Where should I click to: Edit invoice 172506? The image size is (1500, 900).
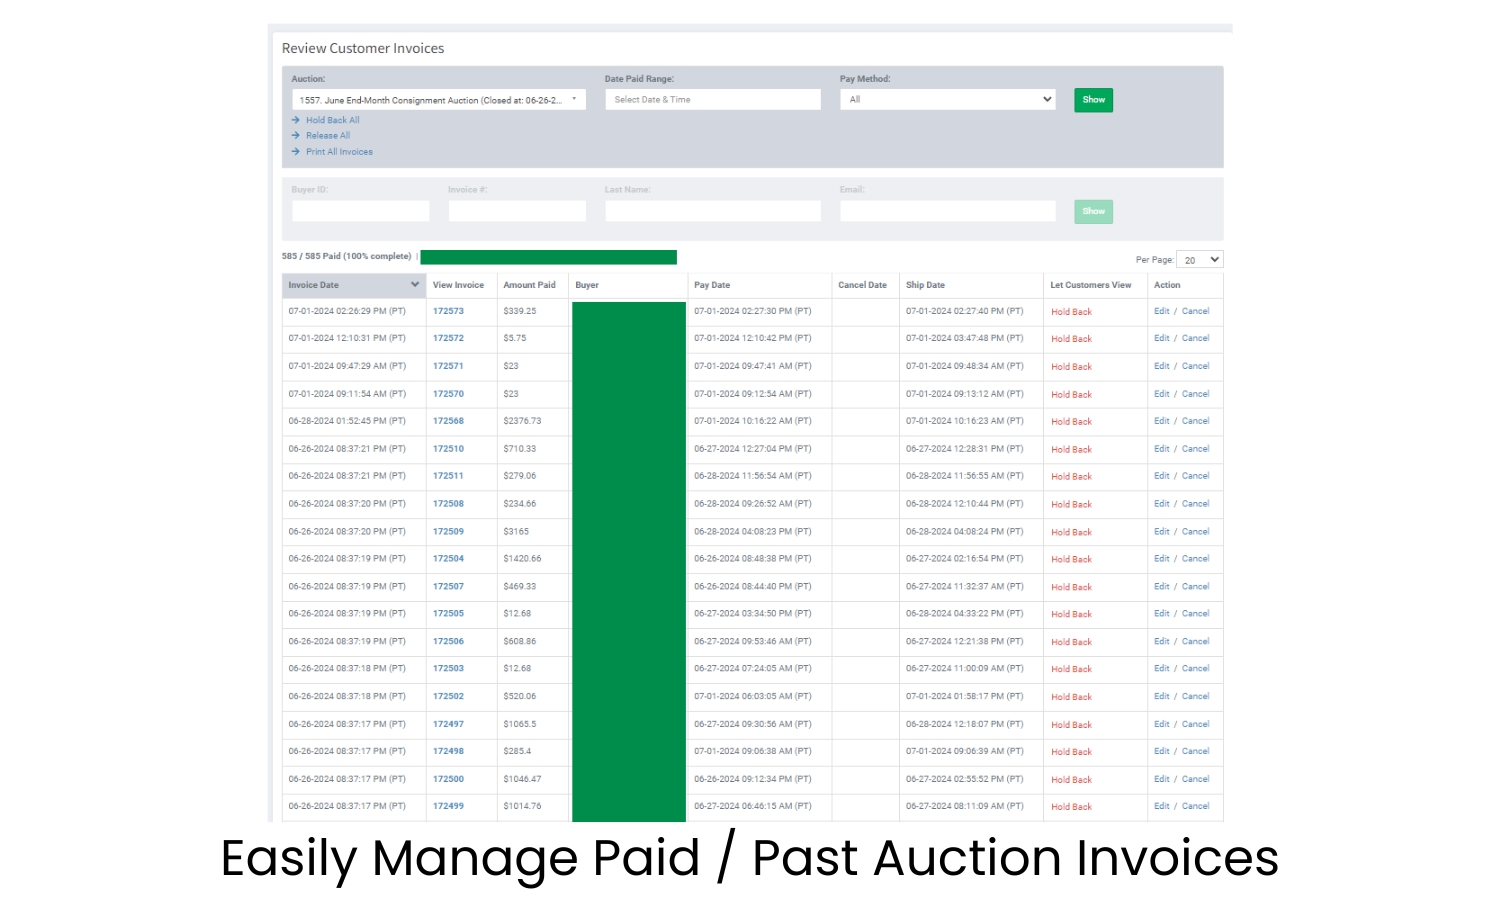coord(1161,642)
